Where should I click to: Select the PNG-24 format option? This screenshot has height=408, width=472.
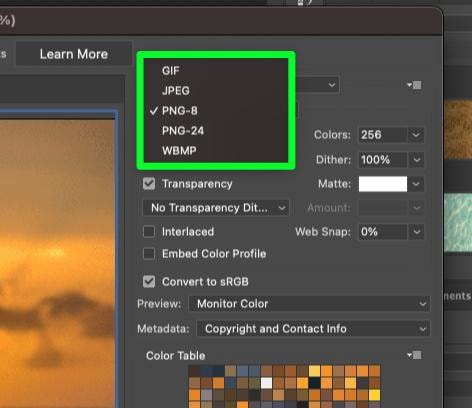pyautogui.click(x=183, y=131)
